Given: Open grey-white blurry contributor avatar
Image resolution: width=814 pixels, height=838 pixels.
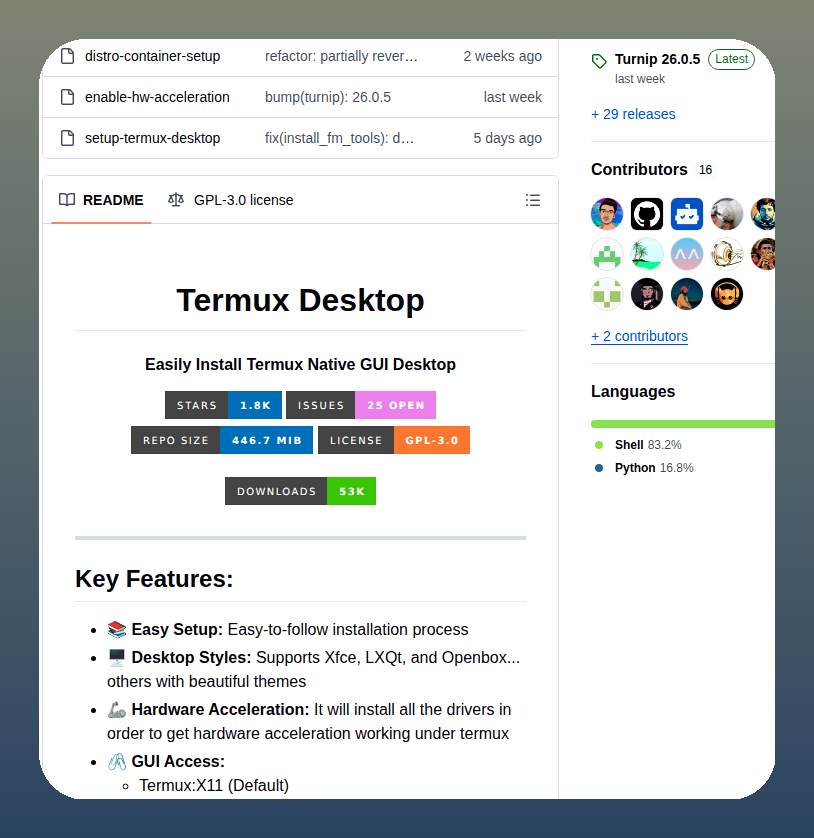Looking at the screenshot, I should coord(727,214).
